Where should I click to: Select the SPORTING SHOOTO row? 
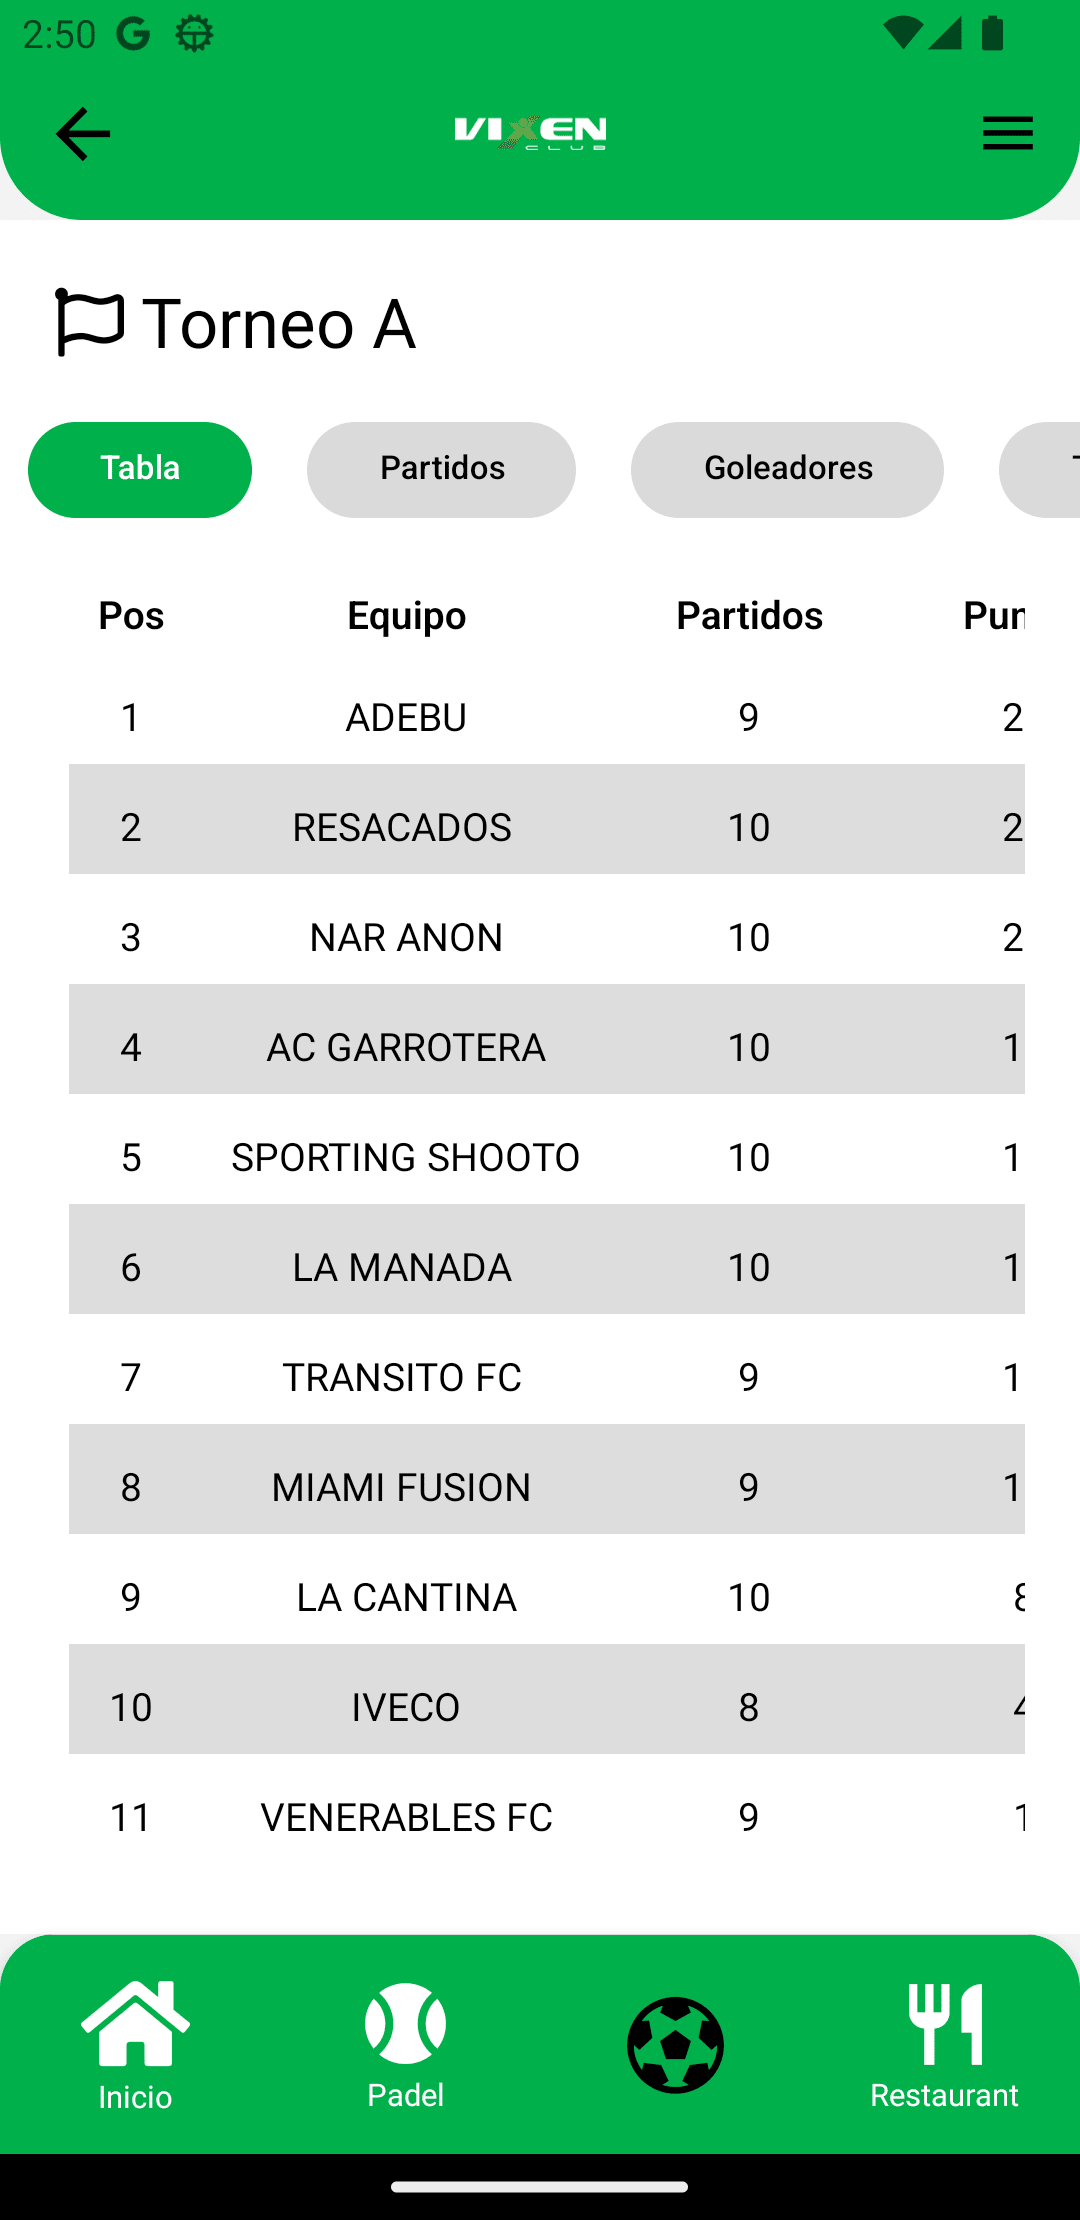(x=406, y=1158)
